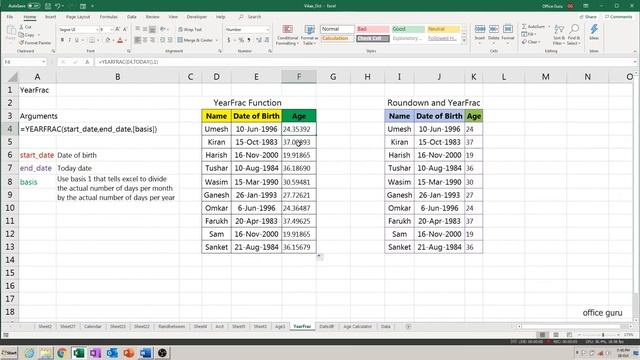Open the Formulas ribbon tab
640x360 pixels.
click(x=109, y=17)
